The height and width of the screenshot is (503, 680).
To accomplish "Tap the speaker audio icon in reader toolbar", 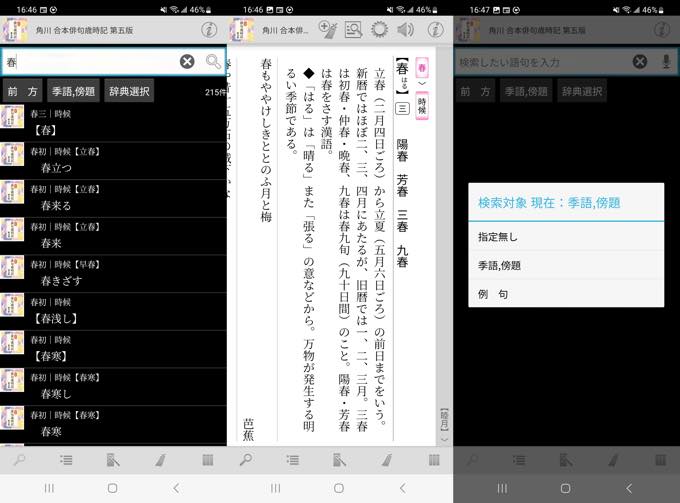I will (405, 29).
